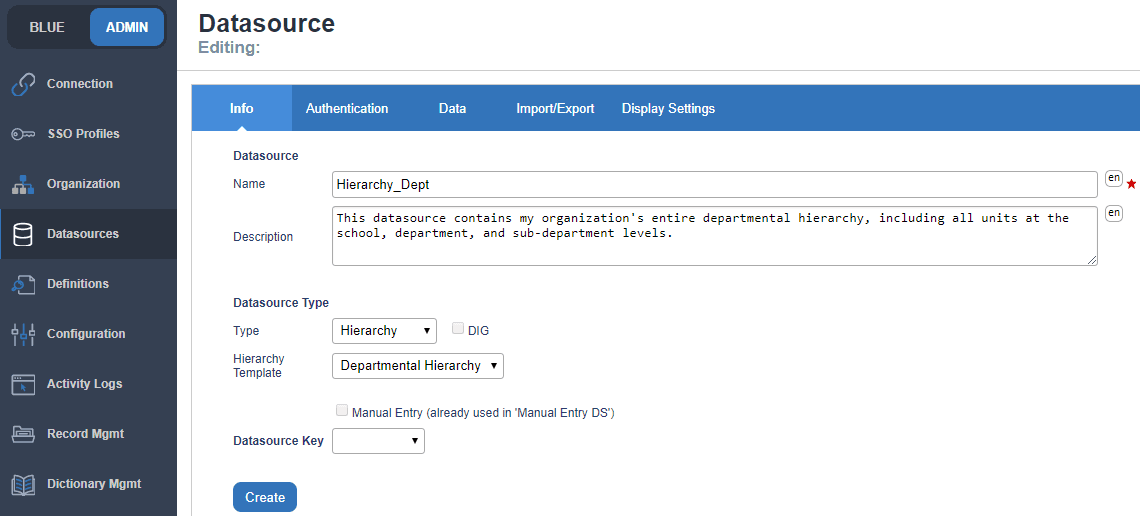Viewport: 1140px width, 516px height.
Task: Open the Authentication tab
Action: tap(347, 108)
